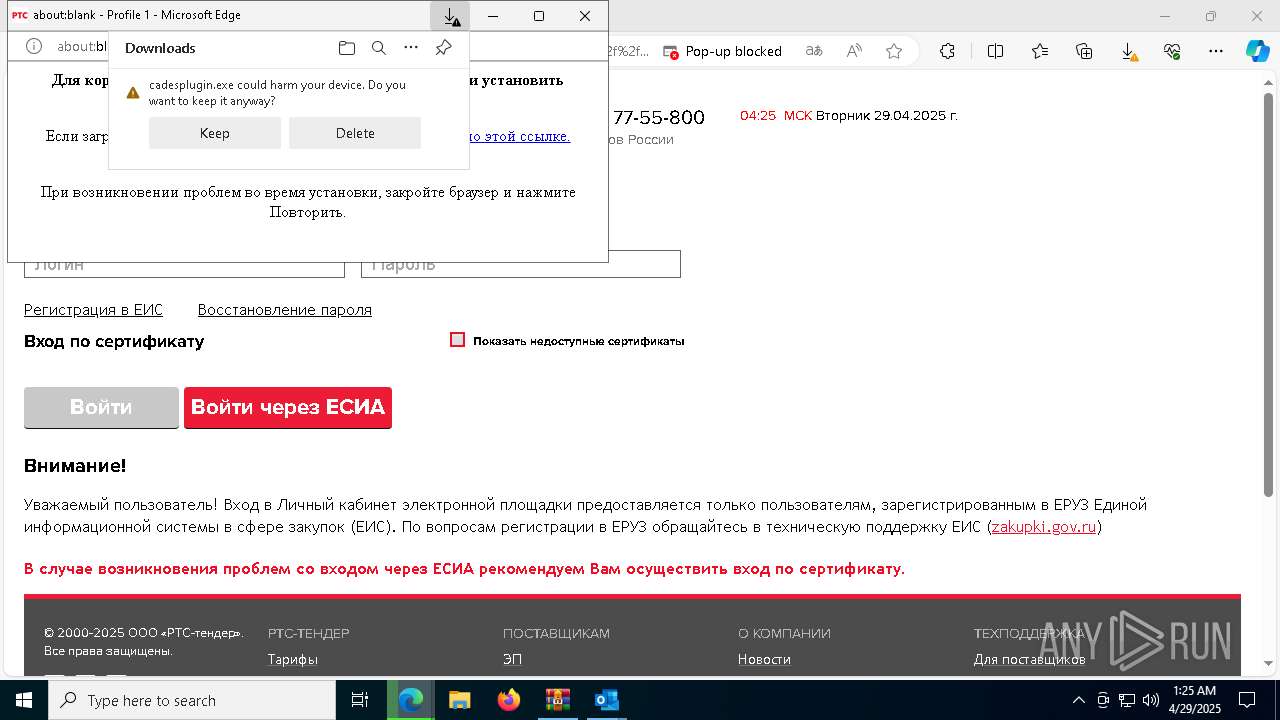This screenshot has width=1280, height=720.
Task: Toggle split screen view icon
Action: pyautogui.click(x=996, y=51)
